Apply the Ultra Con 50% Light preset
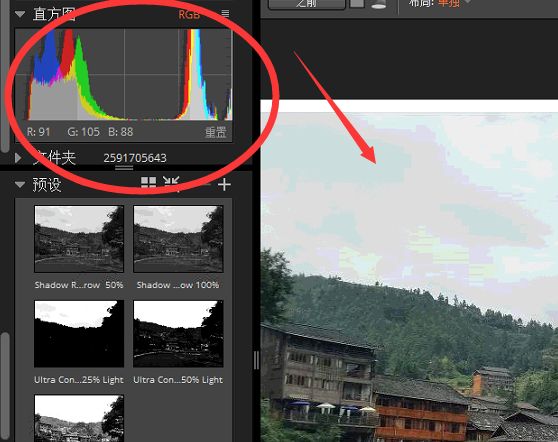558x442 pixels. tap(178, 333)
